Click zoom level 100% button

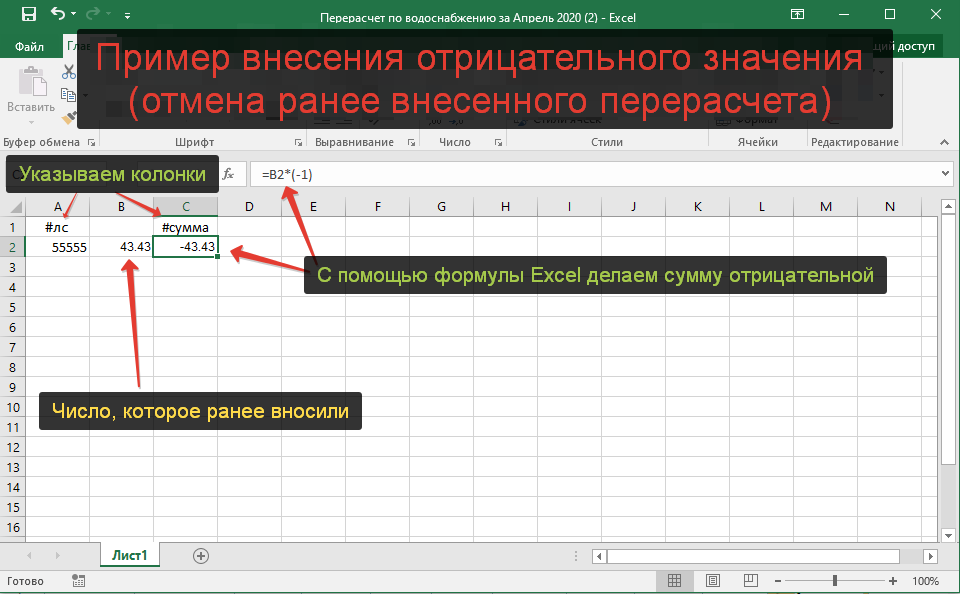[925, 581]
